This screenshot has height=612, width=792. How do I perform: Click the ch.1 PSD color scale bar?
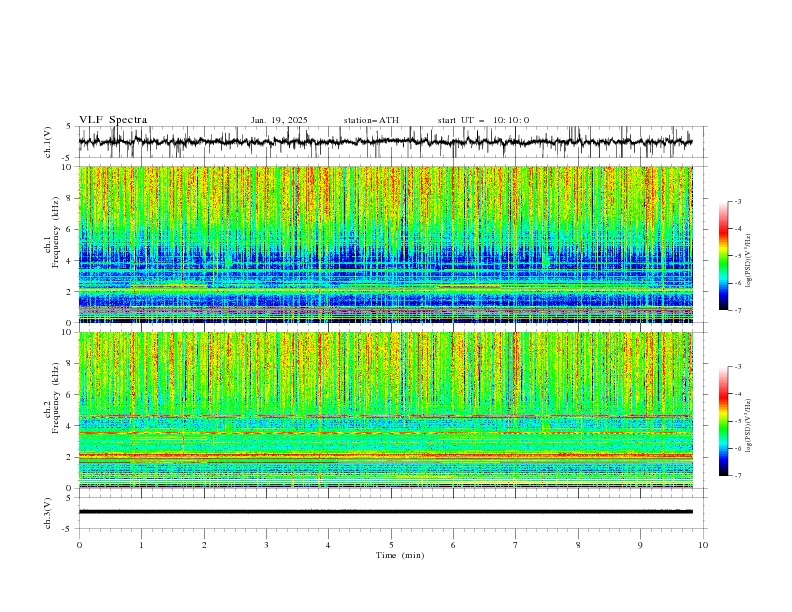pyautogui.click(x=723, y=256)
